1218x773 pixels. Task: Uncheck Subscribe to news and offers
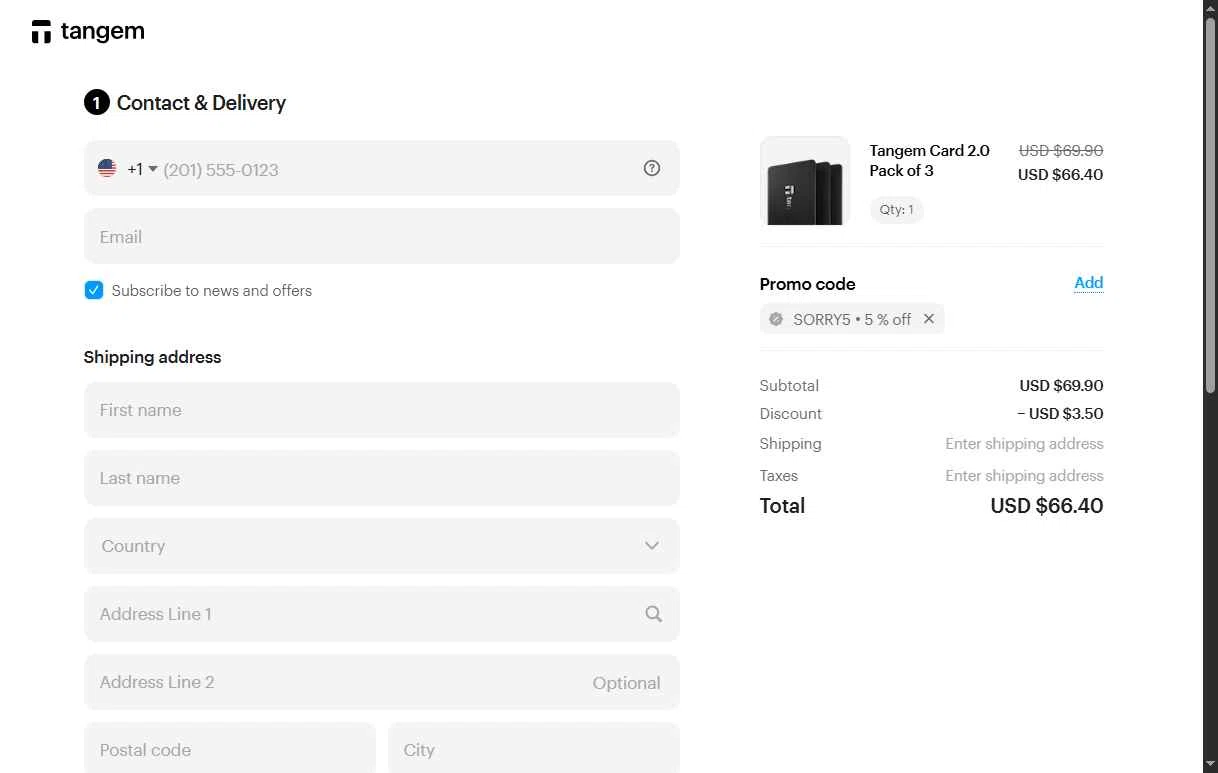click(x=94, y=290)
